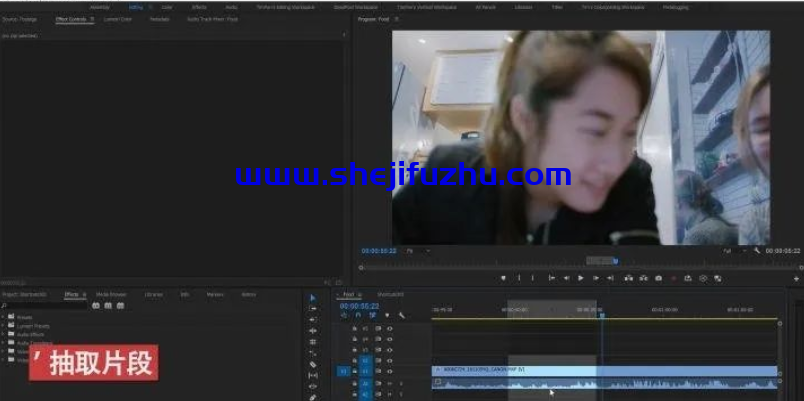Select the Razor tool
The image size is (804, 401).
[x=313, y=365]
